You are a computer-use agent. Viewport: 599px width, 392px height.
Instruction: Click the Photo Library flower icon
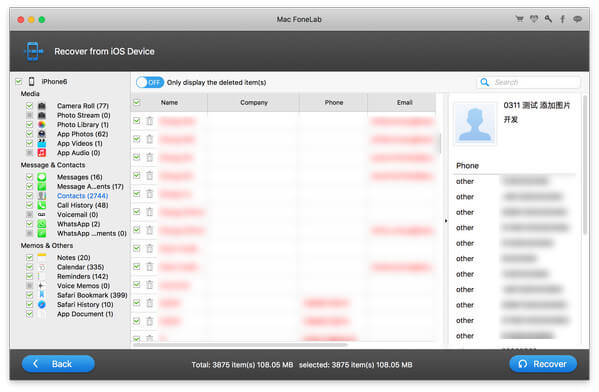tap(42, 125)
